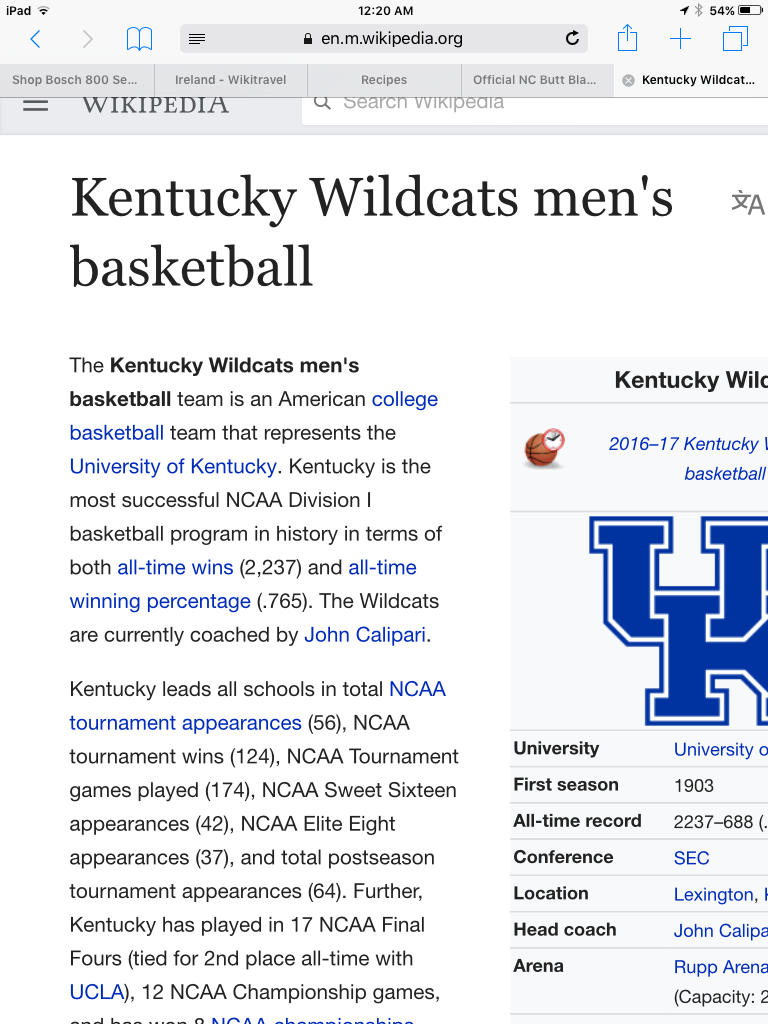Open the share sheet icon
The width and height of the screenshot is (768, 1024).
(x=627, y=39)
